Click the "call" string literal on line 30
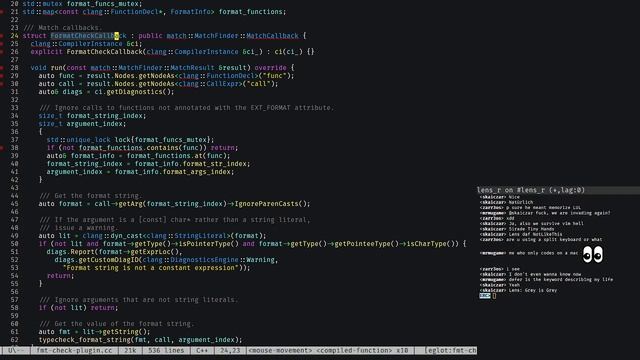This screenshot has height=360, width=640. [258, 84]
